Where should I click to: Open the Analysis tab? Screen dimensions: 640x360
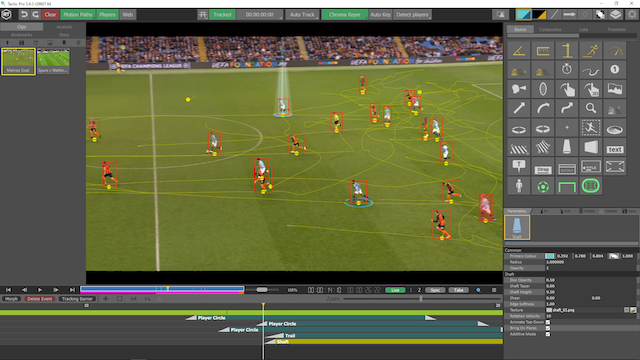tap(64, 27)
